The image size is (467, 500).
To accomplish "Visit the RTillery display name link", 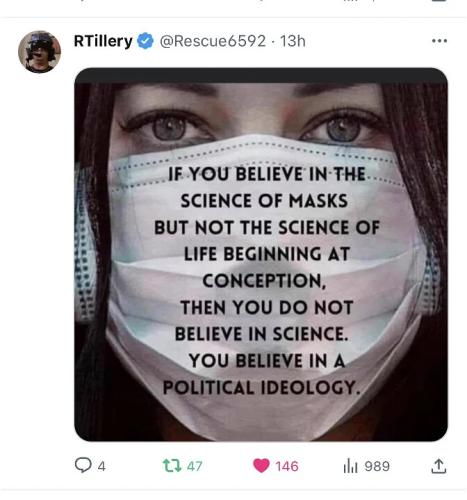I will coord(103,41).
